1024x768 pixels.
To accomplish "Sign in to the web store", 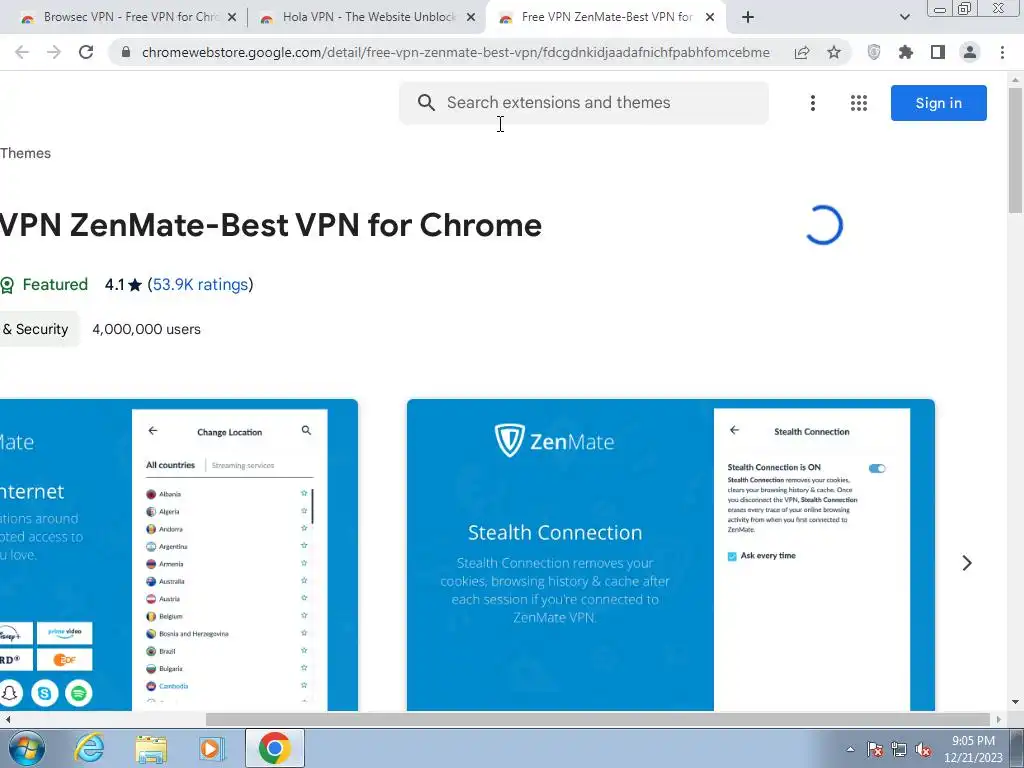I will coord(938,103).
